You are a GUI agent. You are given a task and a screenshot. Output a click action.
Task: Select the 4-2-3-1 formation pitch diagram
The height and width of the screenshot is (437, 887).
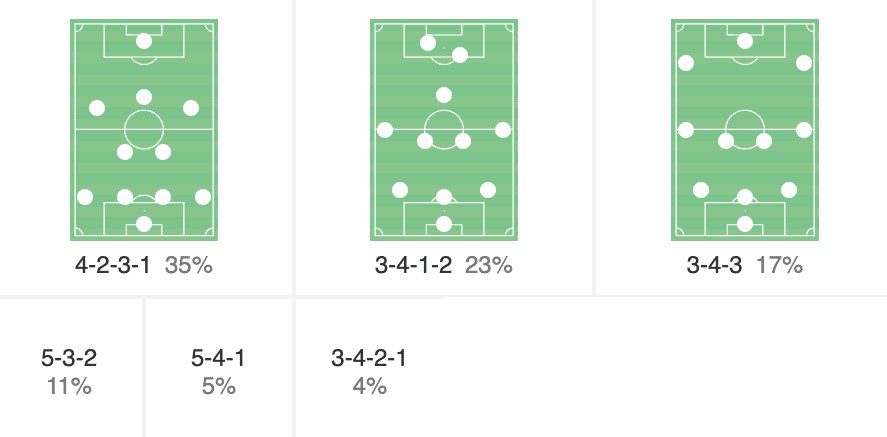pyautogui.click(x=144, y=130)
